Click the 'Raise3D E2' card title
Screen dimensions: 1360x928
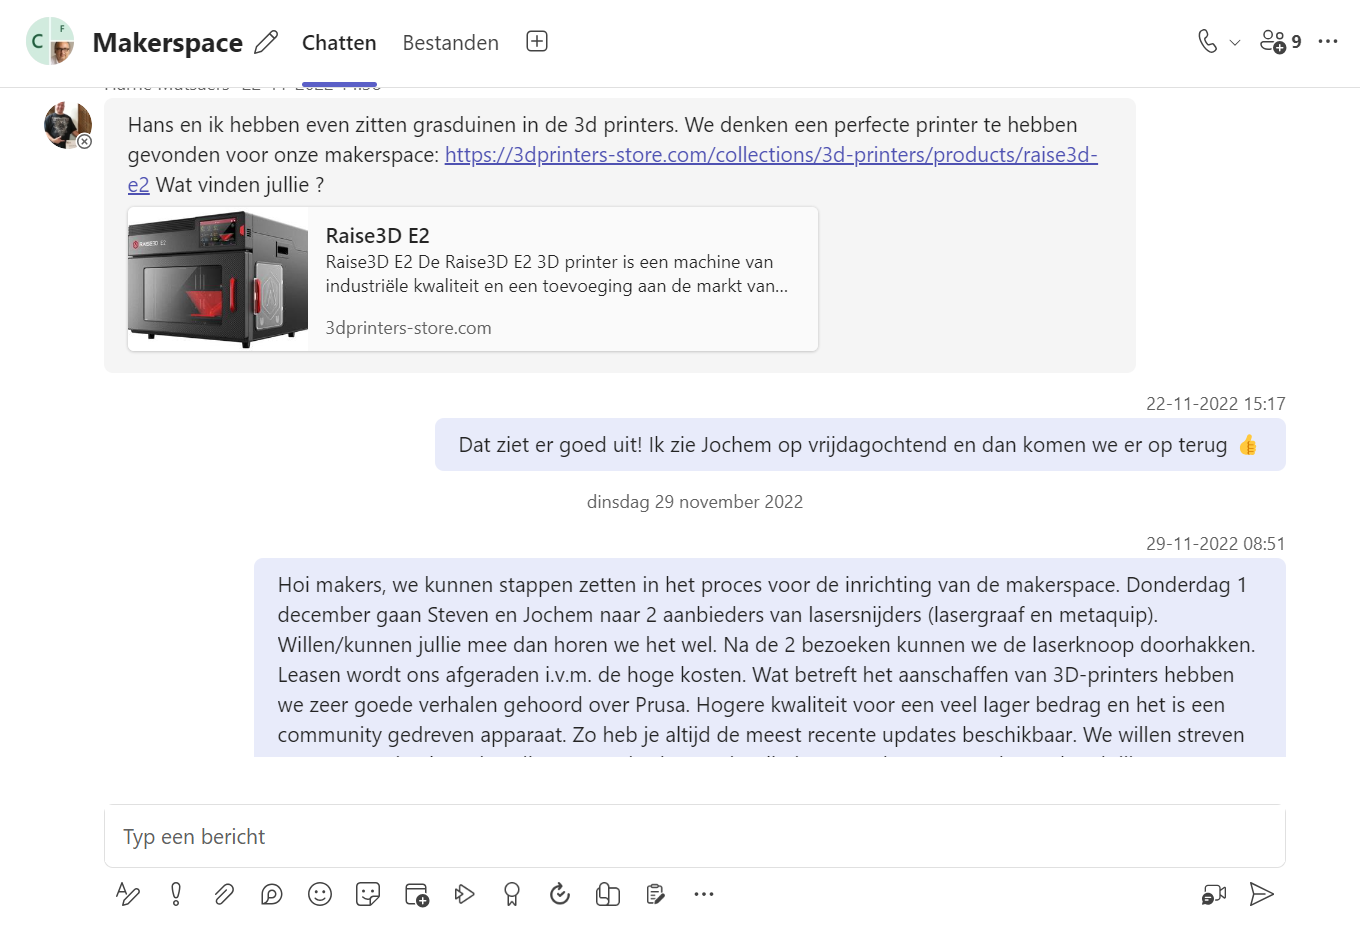(377, 236)
